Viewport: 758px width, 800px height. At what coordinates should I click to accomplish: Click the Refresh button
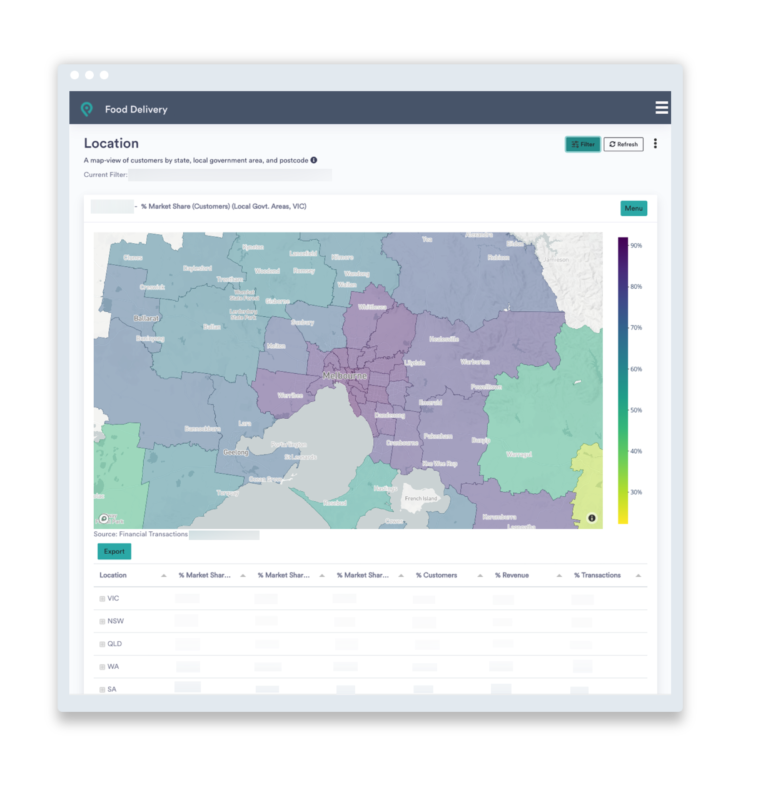[x=623, y=144]
